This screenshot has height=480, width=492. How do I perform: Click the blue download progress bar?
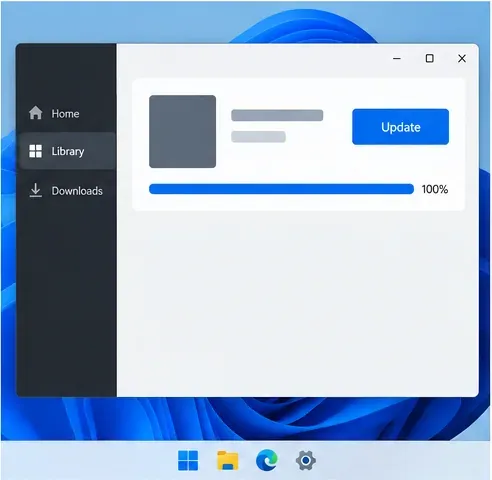click(281, 189)
